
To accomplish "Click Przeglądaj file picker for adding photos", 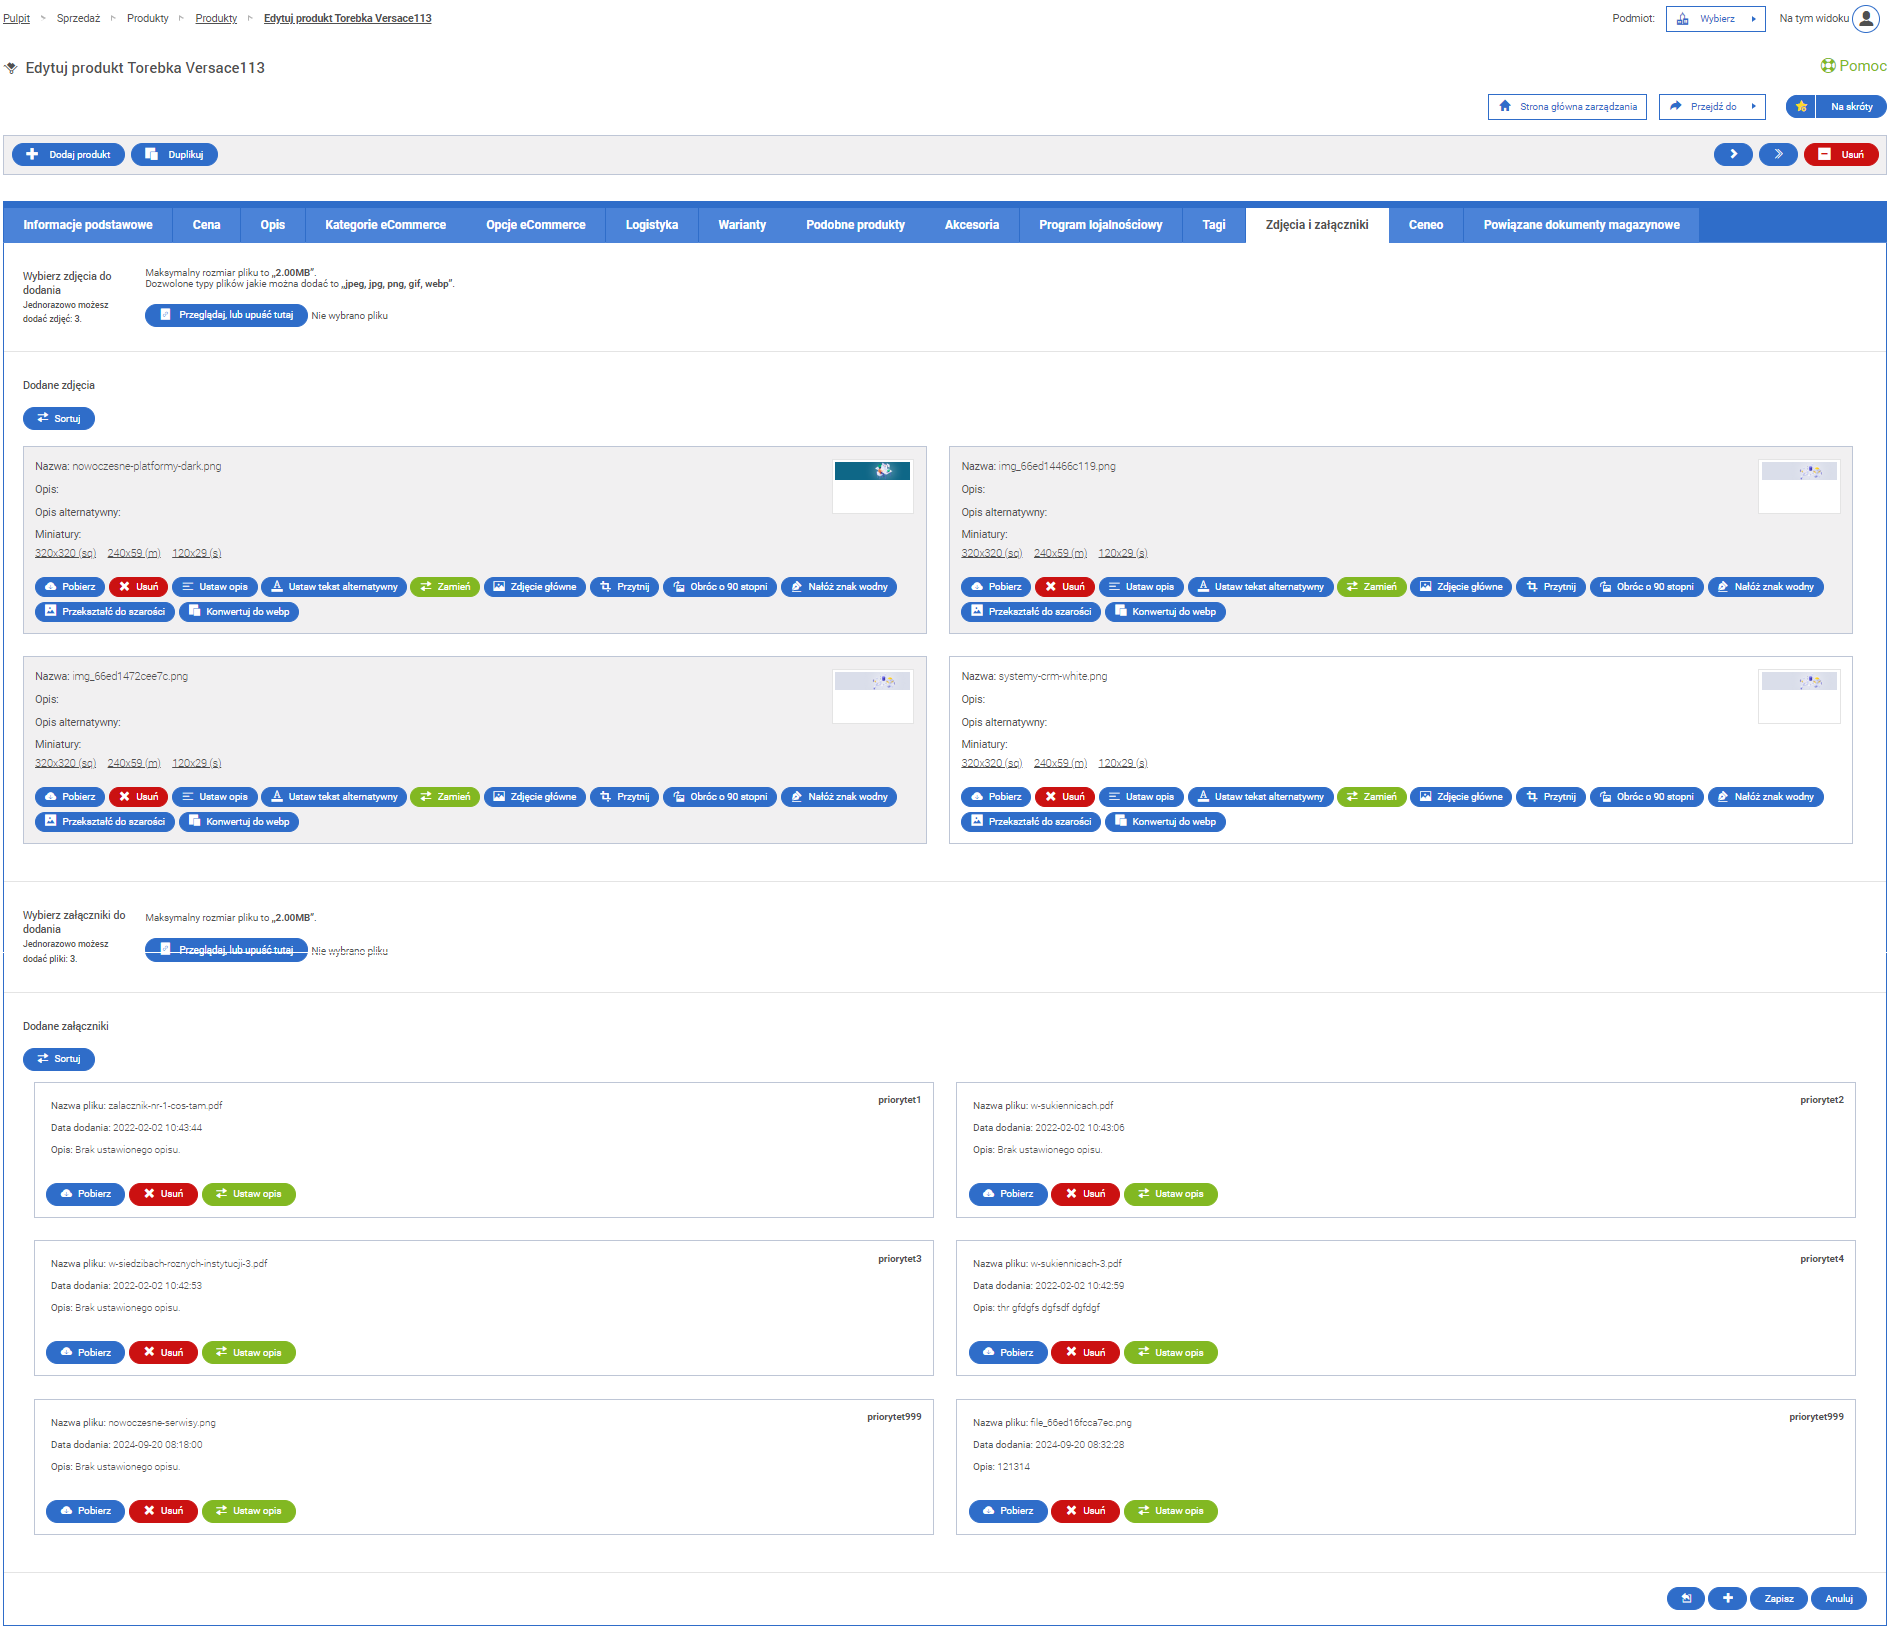I will 226,315.
